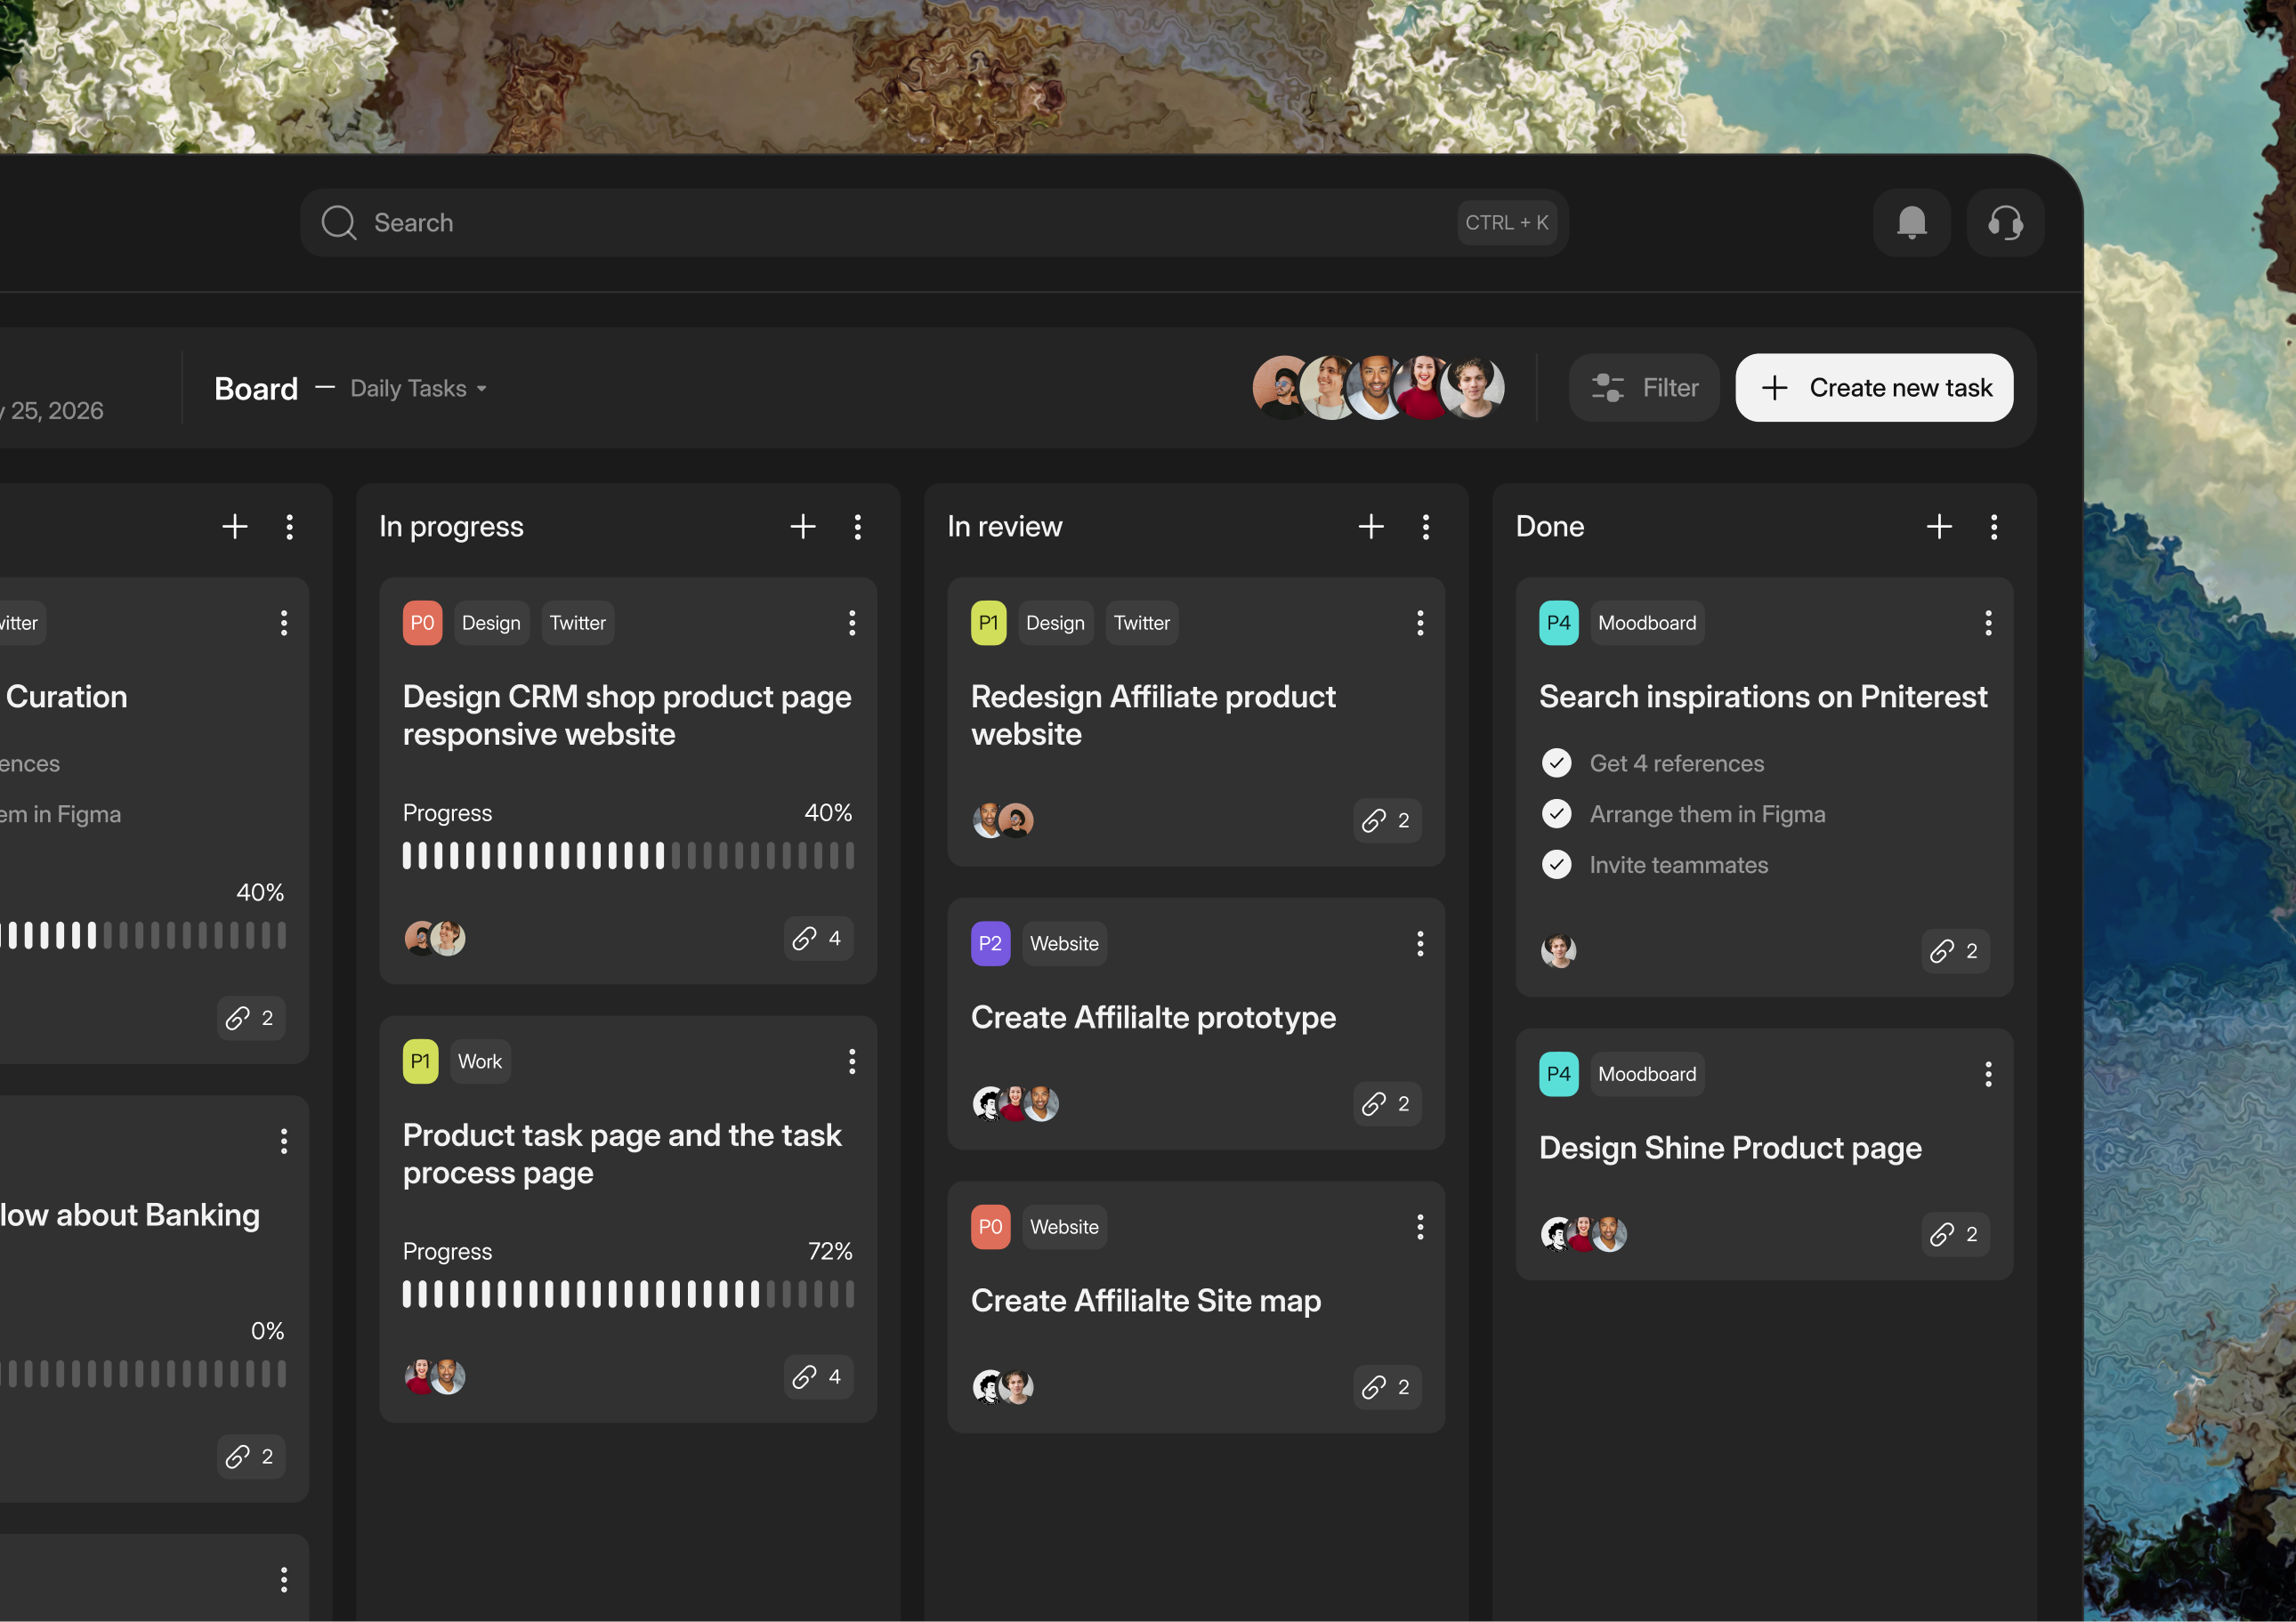
Task: Add task to Done column
Action: (x=1938, y=527)
